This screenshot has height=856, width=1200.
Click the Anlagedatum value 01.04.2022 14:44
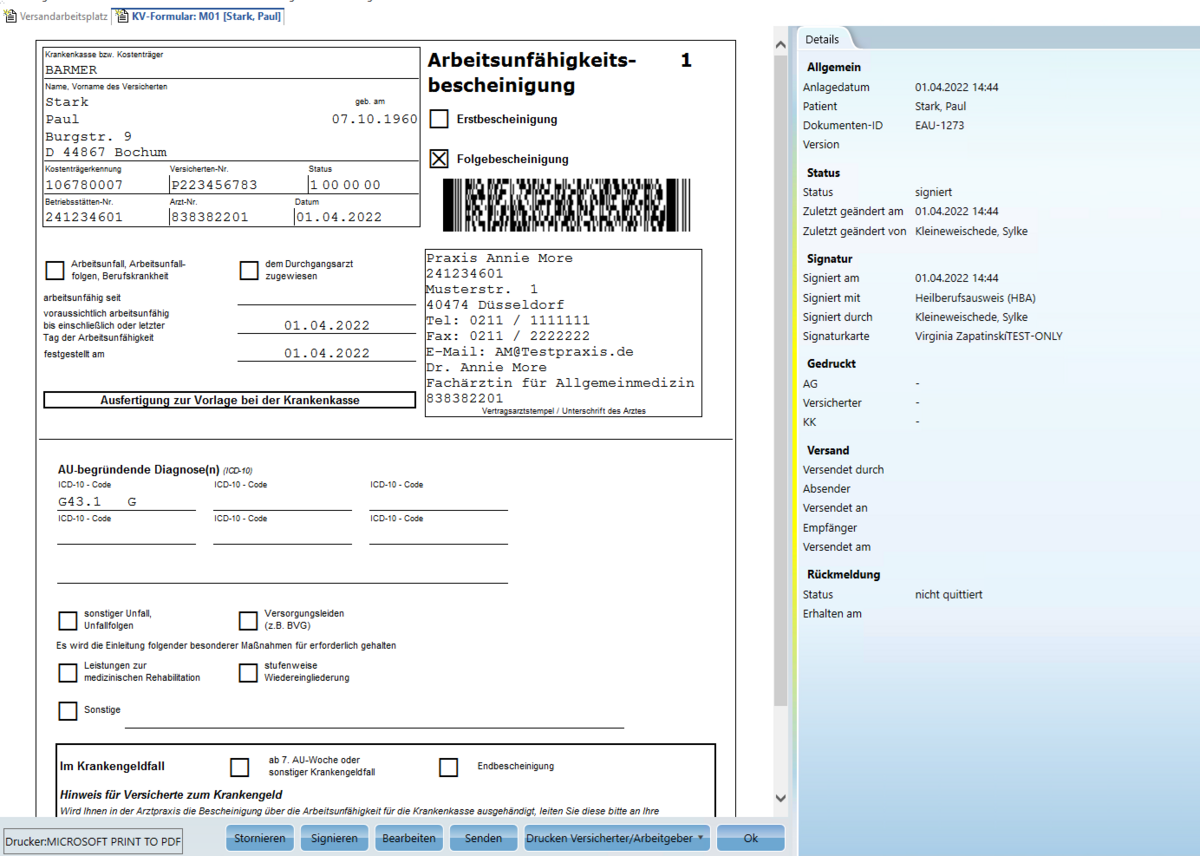pos(956,87)
